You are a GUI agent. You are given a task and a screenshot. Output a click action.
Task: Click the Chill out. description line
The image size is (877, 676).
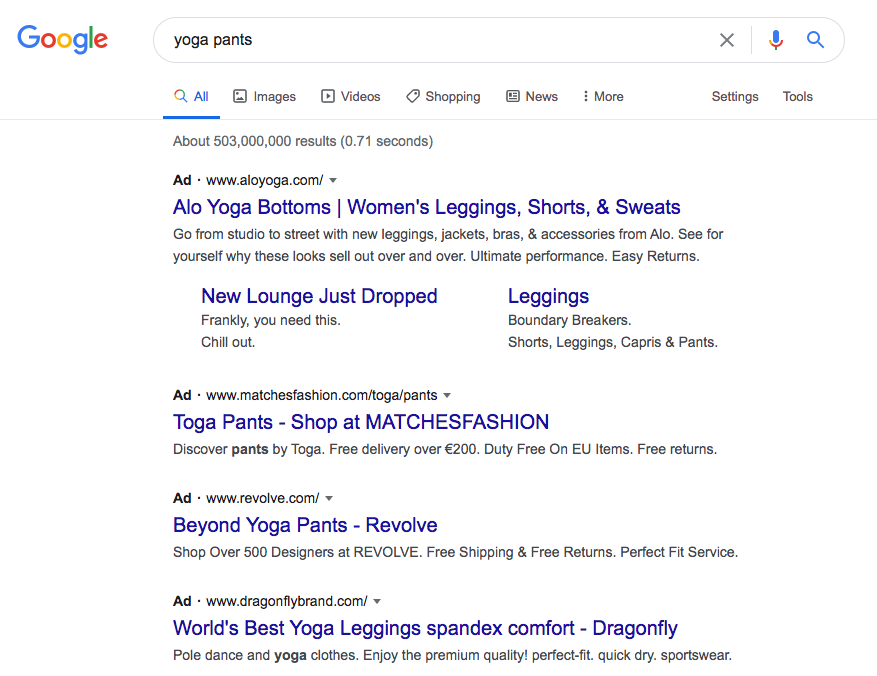pos(228,342)
